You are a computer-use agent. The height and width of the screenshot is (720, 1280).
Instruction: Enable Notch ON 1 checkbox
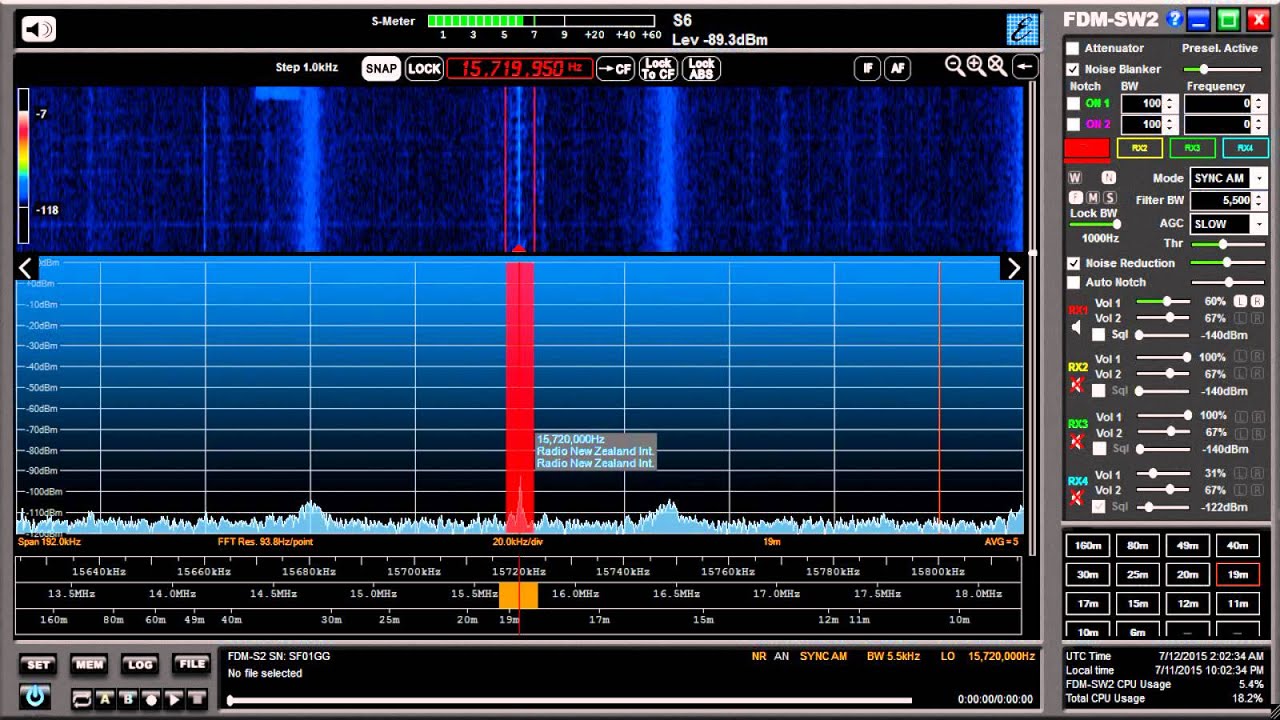pyautogui.click(x=1073, y=103)
